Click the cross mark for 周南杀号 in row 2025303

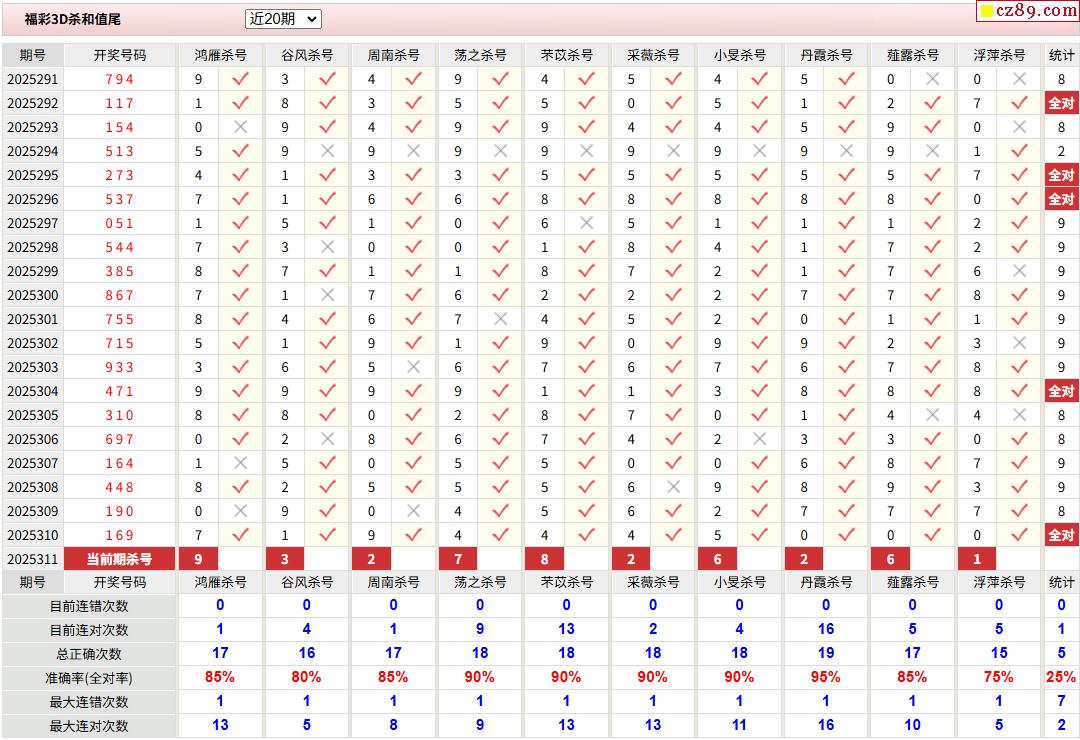[x=413, y=367]
